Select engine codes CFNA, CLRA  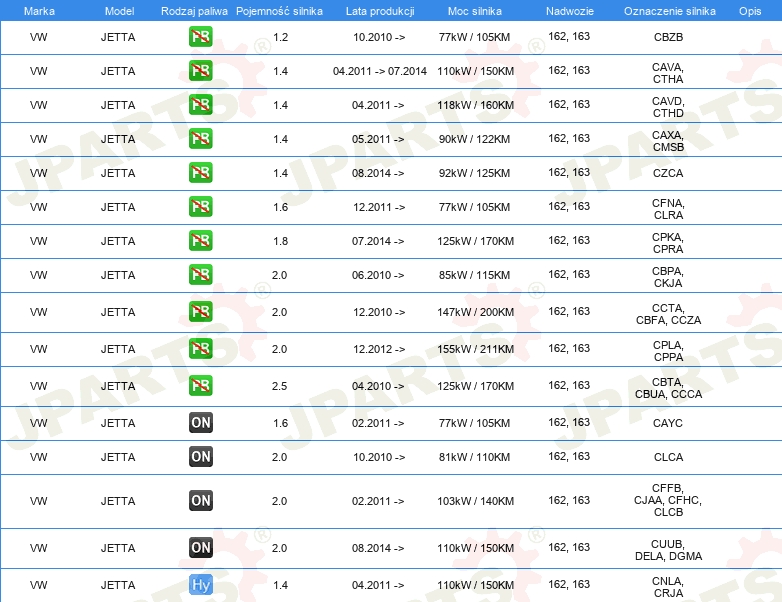[x=668, y=209]
